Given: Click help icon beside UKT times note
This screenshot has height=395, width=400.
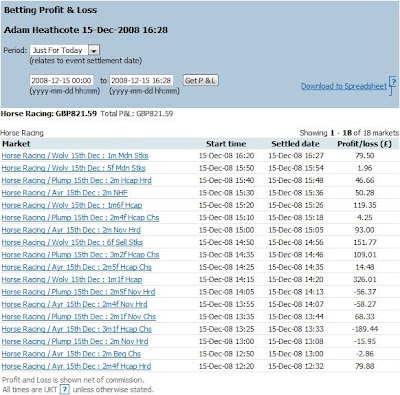Looking at the screenshot, I should pyautogui.click(x=65, y=389).
